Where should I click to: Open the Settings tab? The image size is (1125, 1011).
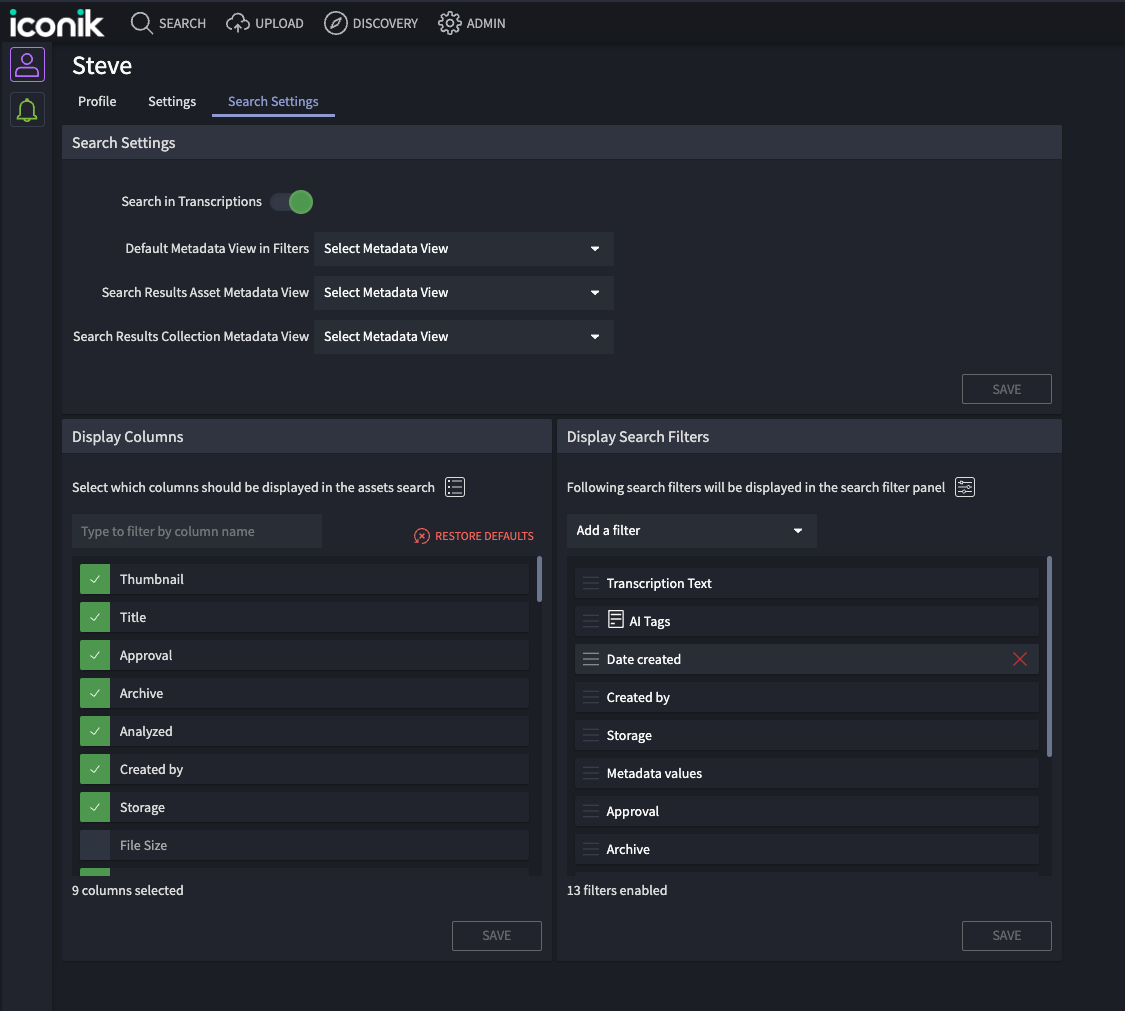171,101
